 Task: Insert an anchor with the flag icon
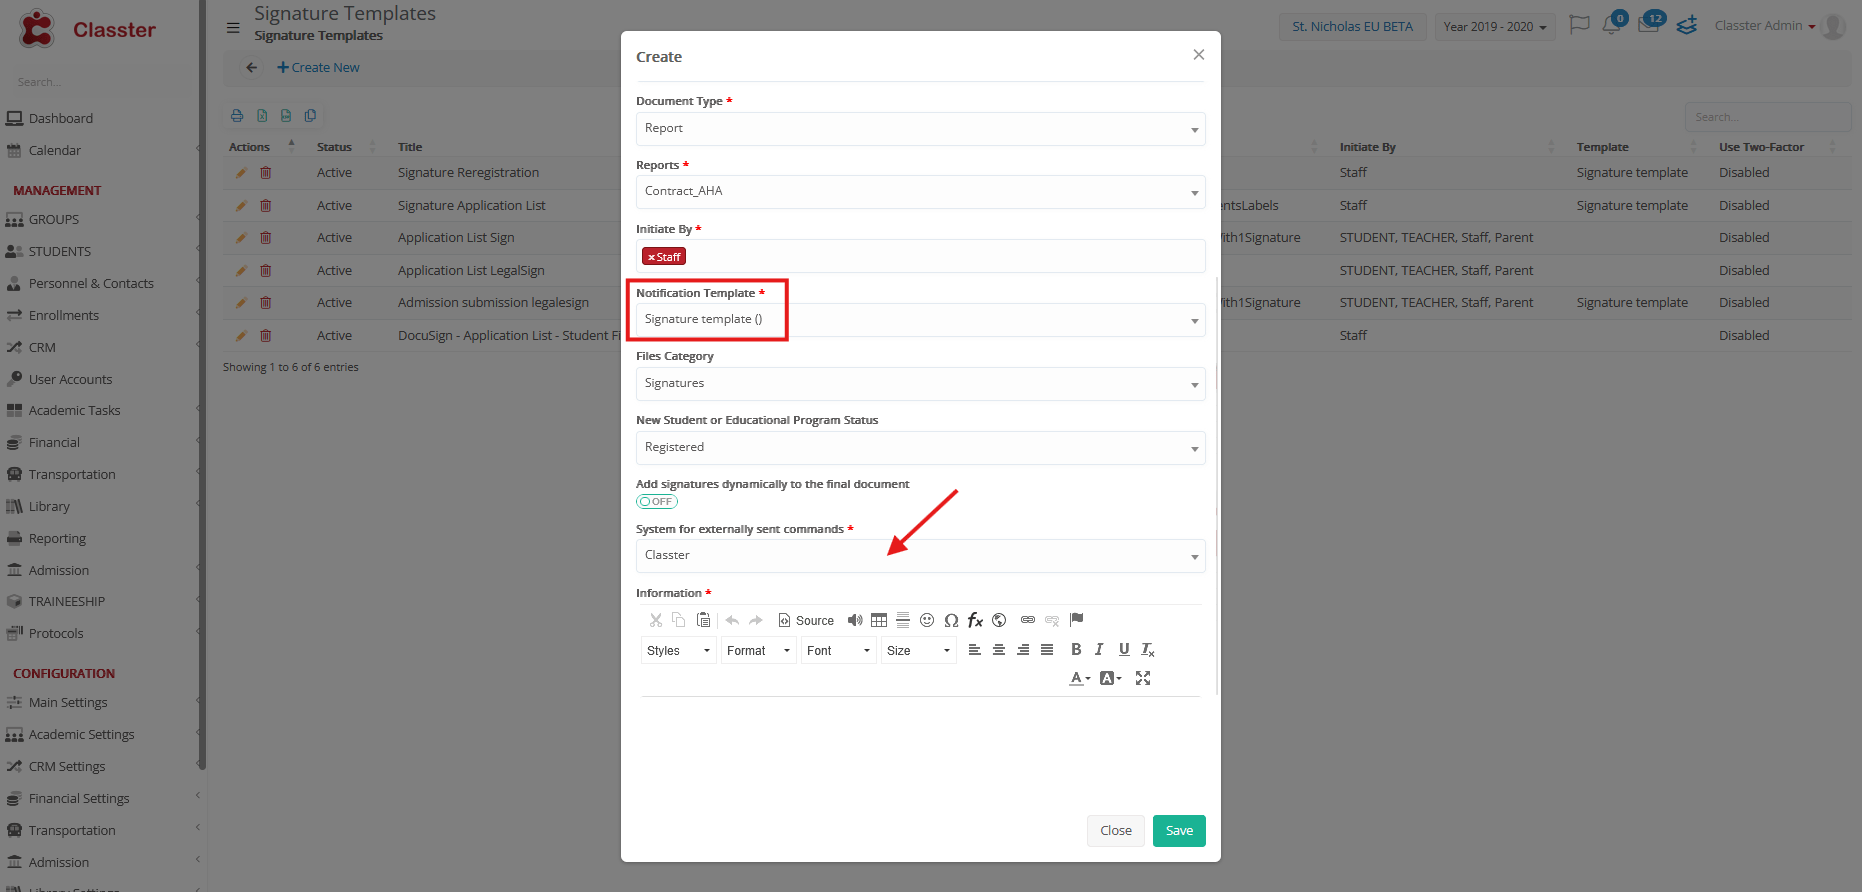1076,620
